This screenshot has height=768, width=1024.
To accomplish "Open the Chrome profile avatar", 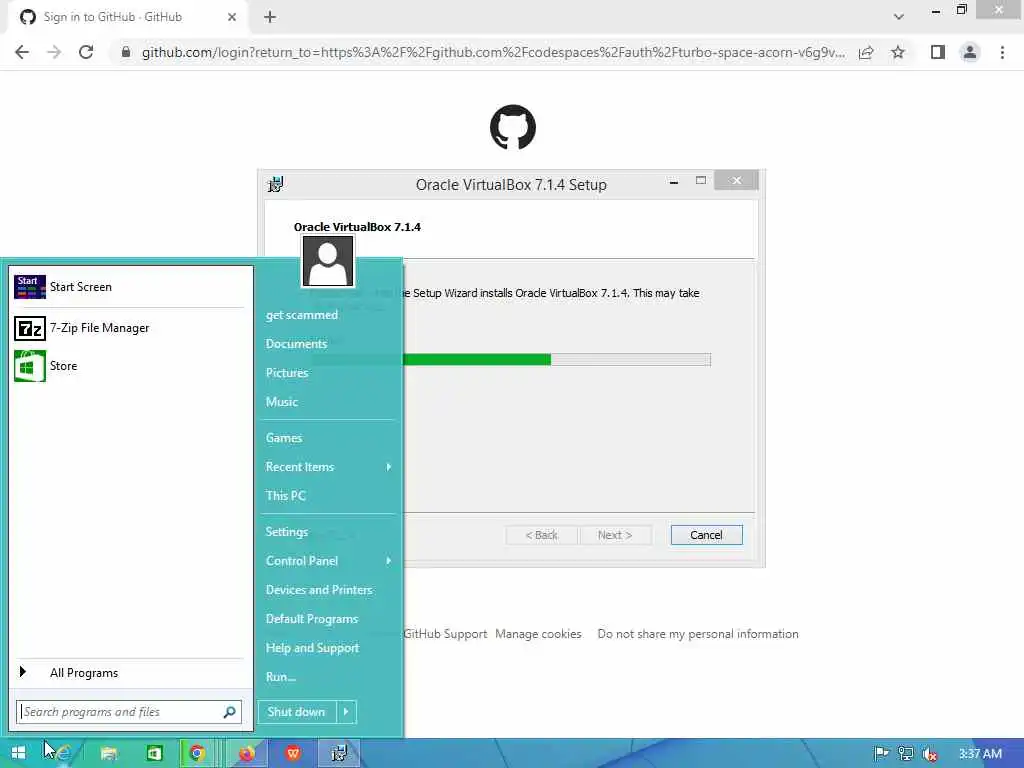I will point(970,52).
